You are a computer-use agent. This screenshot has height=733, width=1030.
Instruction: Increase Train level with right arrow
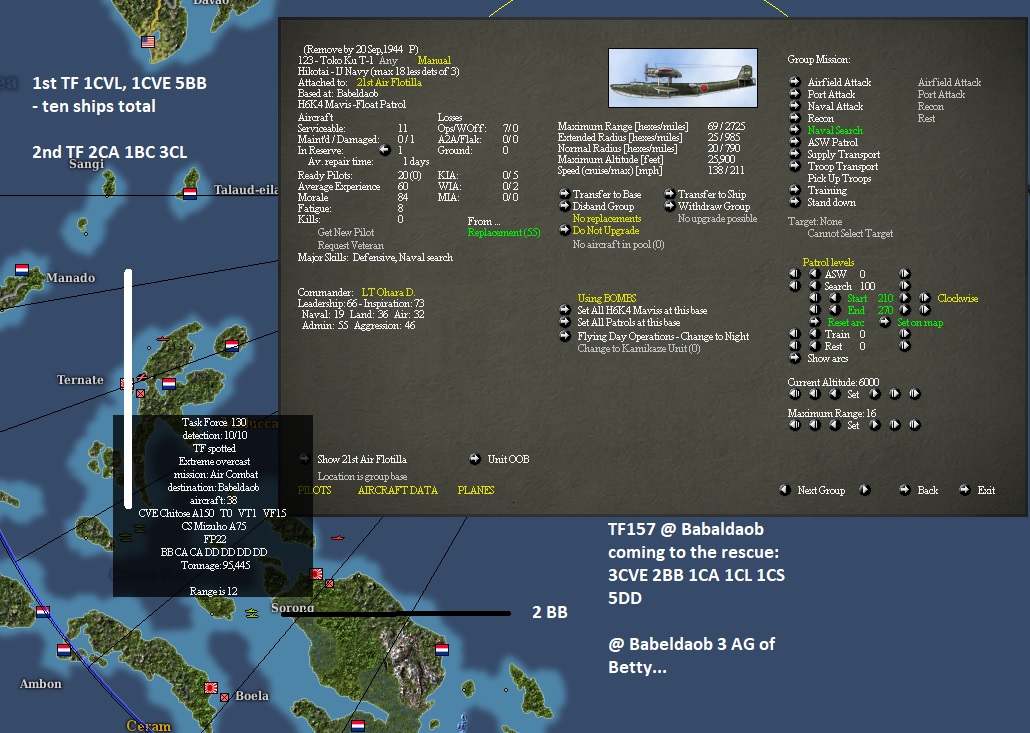pos(905,334)
